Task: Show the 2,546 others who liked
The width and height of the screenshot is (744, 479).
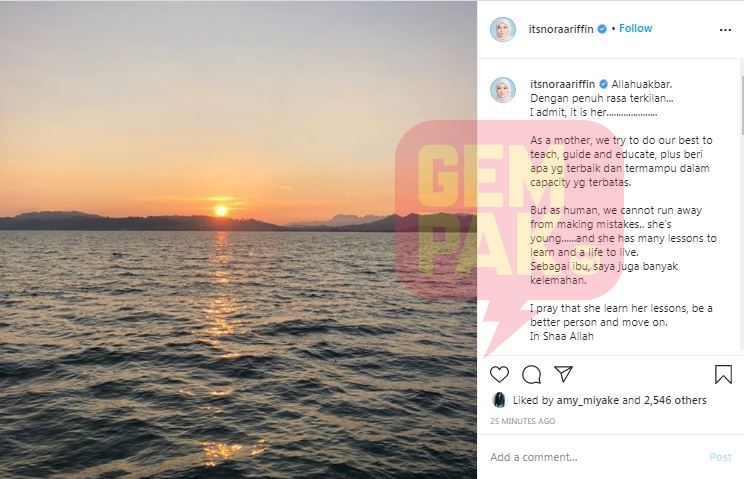Action: pyautogui.click(x=675, y=400)
